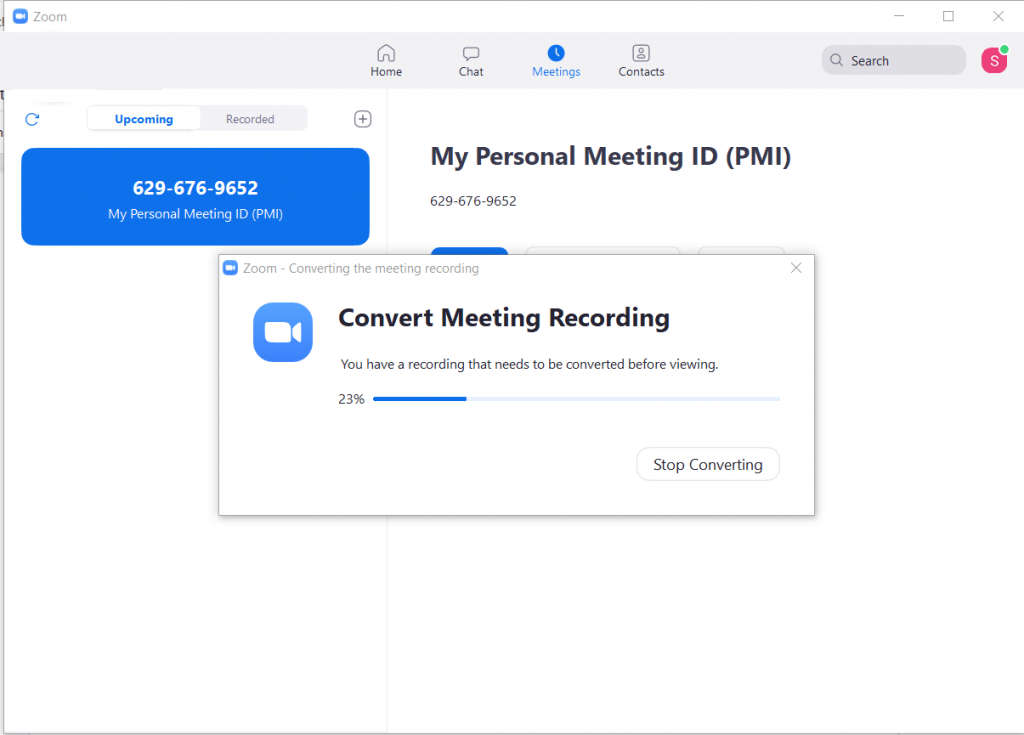This screenshot has width=1024, height=735.
Task: Click the blue Zoom camera icon in the dialog
Action: pyautogui.click(x=283, y=332)
